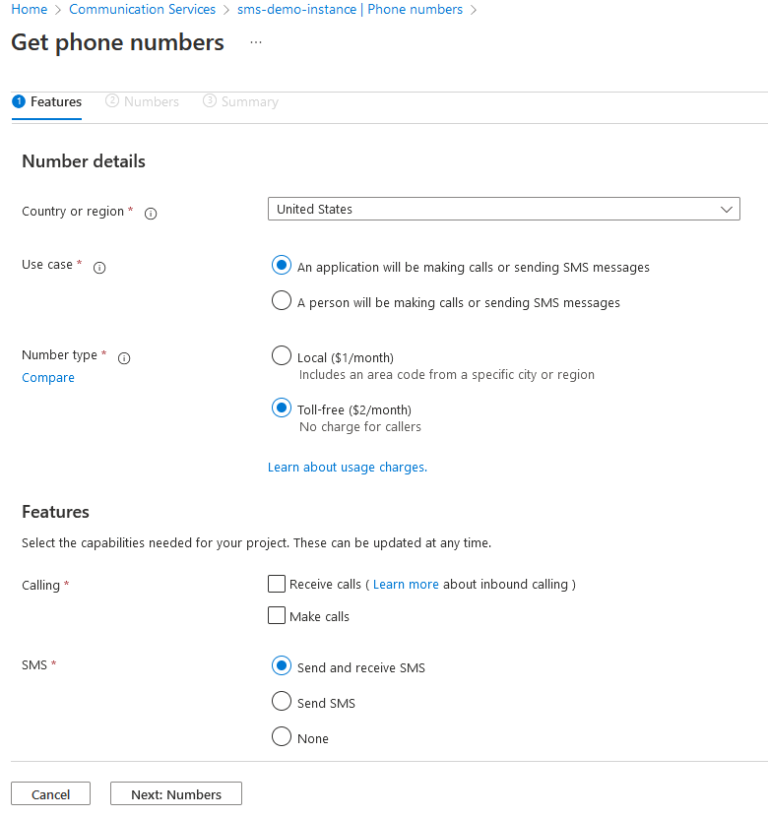Select the Local ($1/month) number type
This screenshot has width=768, height=817.
point(281,355)
